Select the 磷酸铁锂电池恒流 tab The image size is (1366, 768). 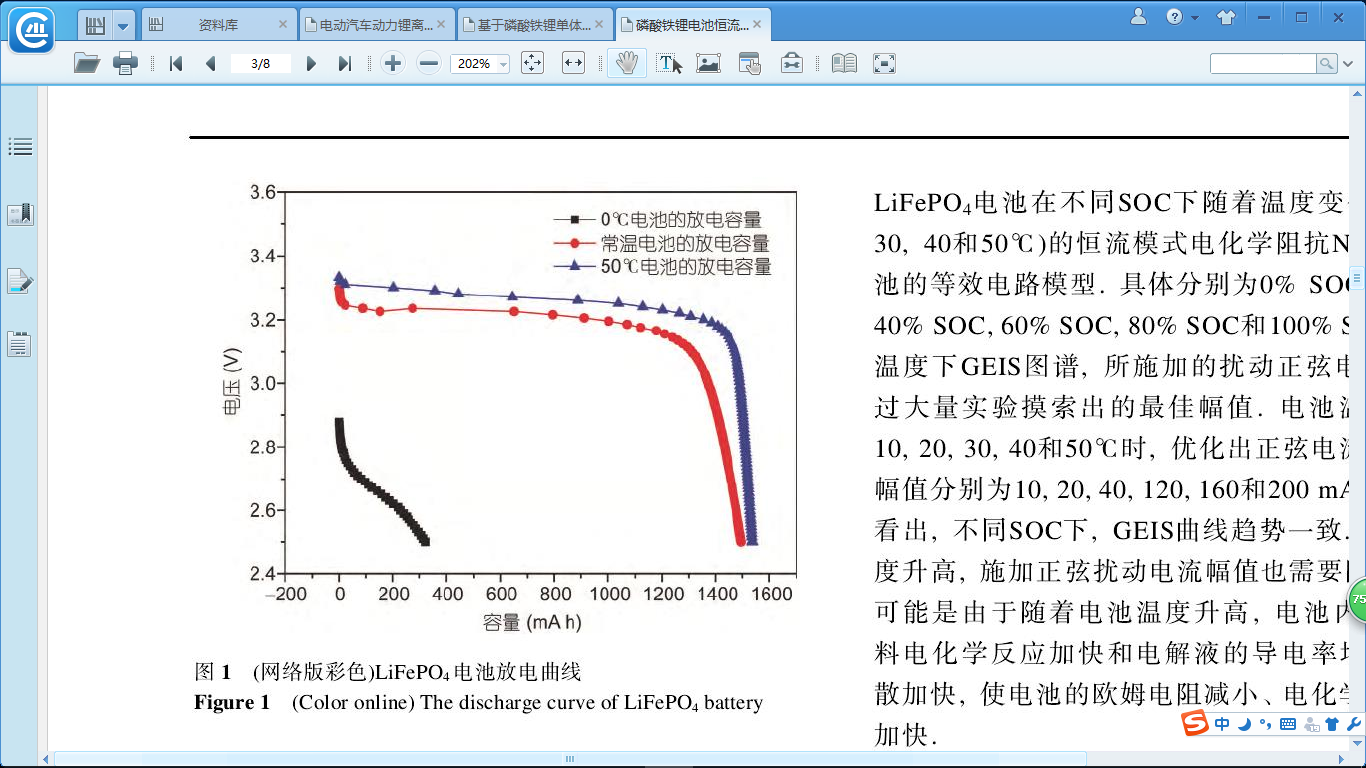692,25
